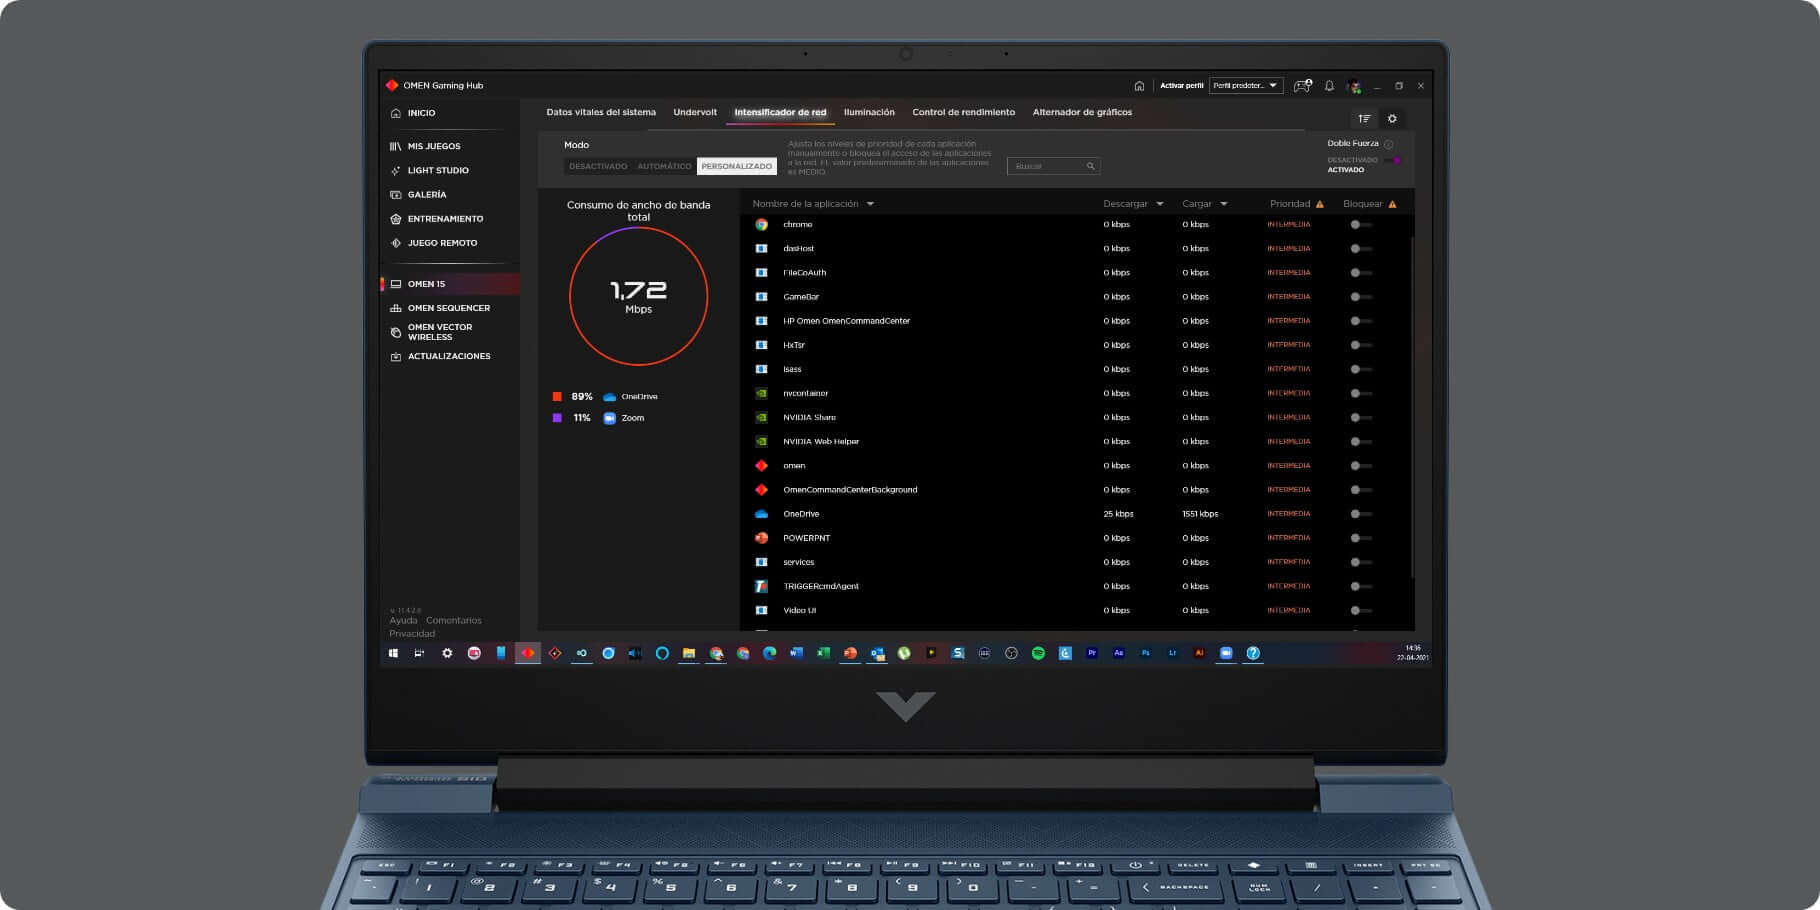Toggle the Doble Fuerza switch
This screenshot has height=910, width=1820.
[x=1393, y=161]
